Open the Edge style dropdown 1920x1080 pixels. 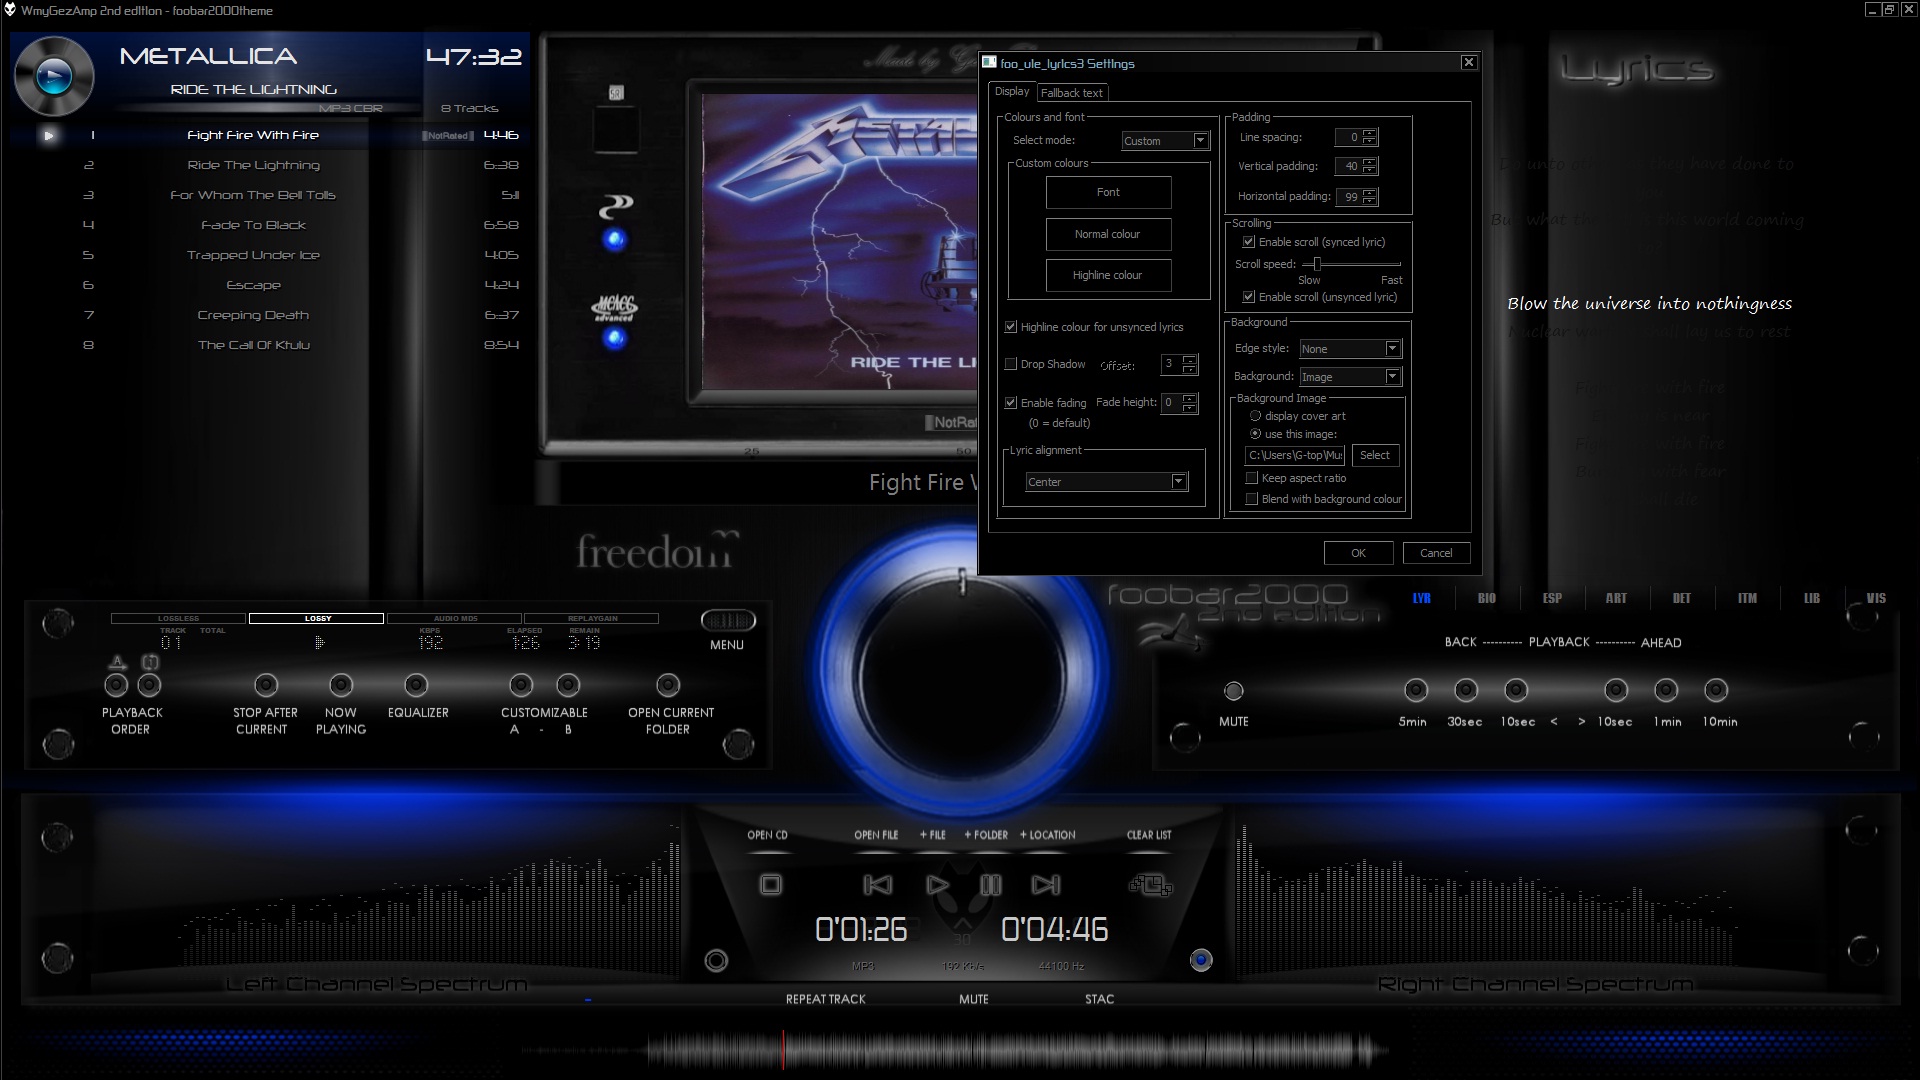tap(1350, 349)
